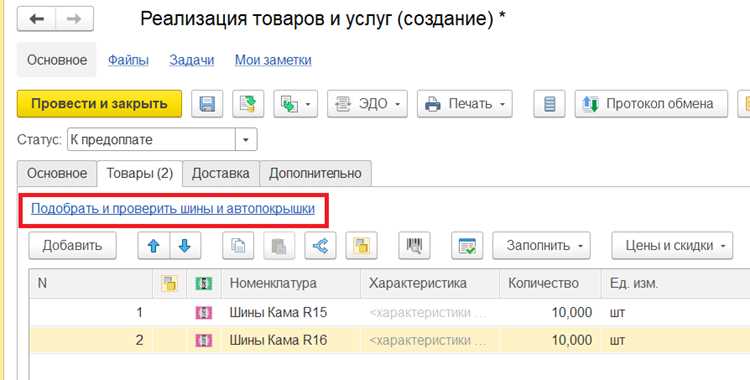Viewport: 750px width, 380px height.
Task: Open Мои заметки link
Action: coord(273,60)
